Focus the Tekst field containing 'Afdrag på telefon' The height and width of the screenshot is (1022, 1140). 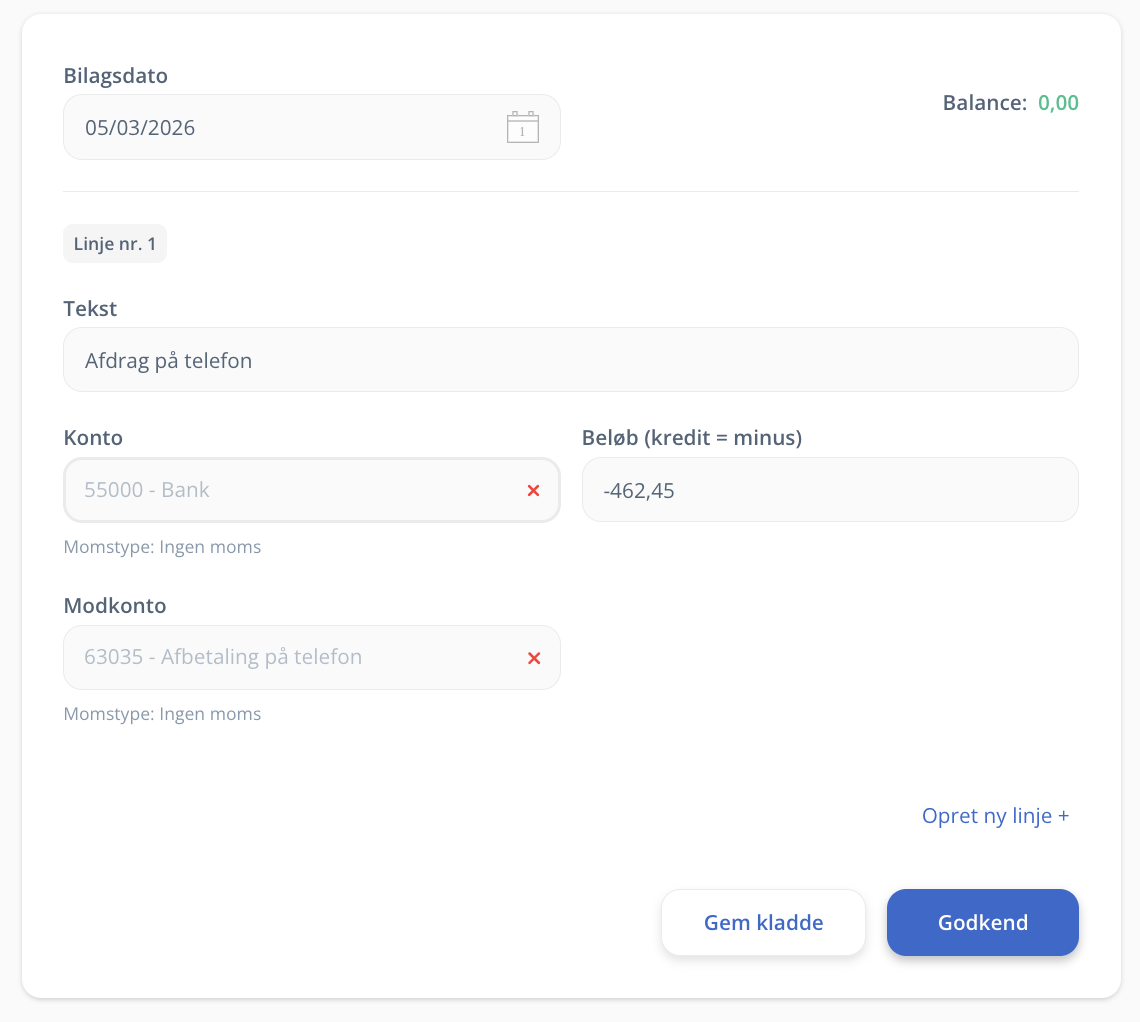pos(570,360)
